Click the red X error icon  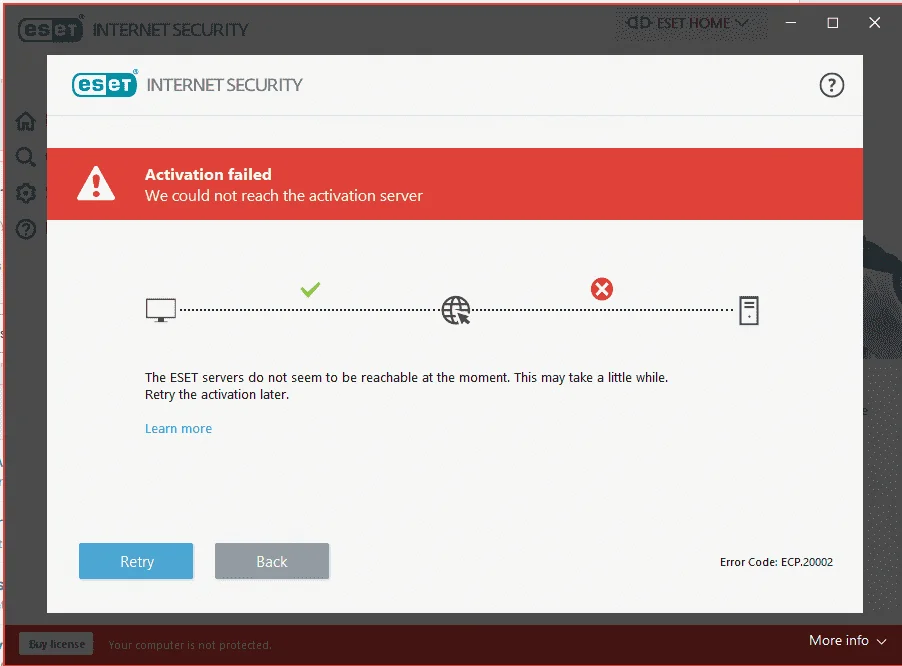[602, 289]
